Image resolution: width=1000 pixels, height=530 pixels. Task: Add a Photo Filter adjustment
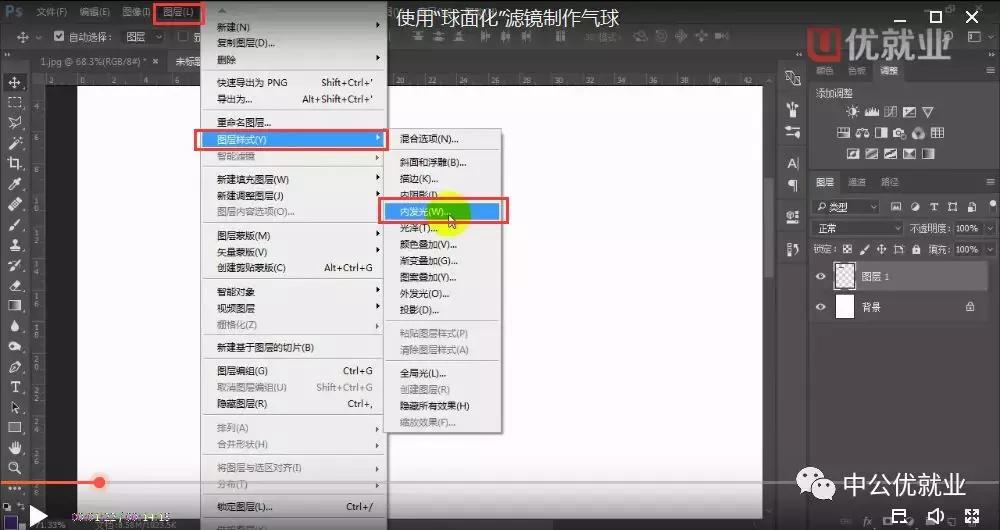(899, 133)
